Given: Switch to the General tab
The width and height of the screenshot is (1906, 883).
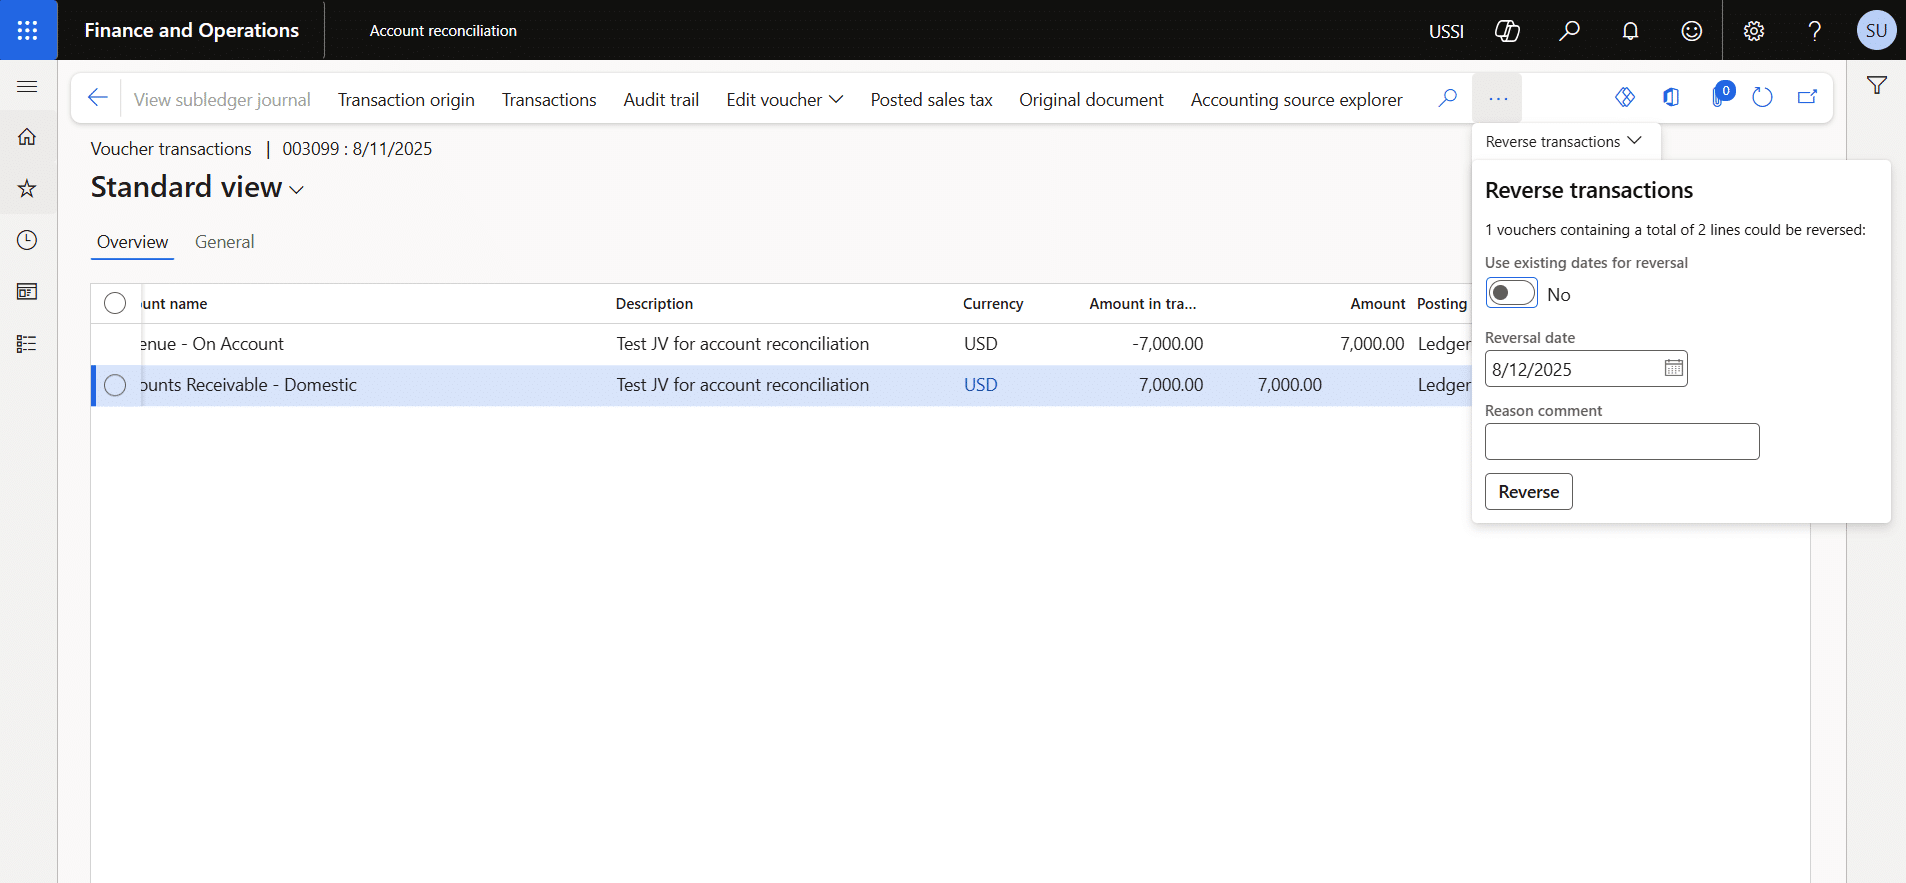Looking at the screenshot, I should click(224, 242).
